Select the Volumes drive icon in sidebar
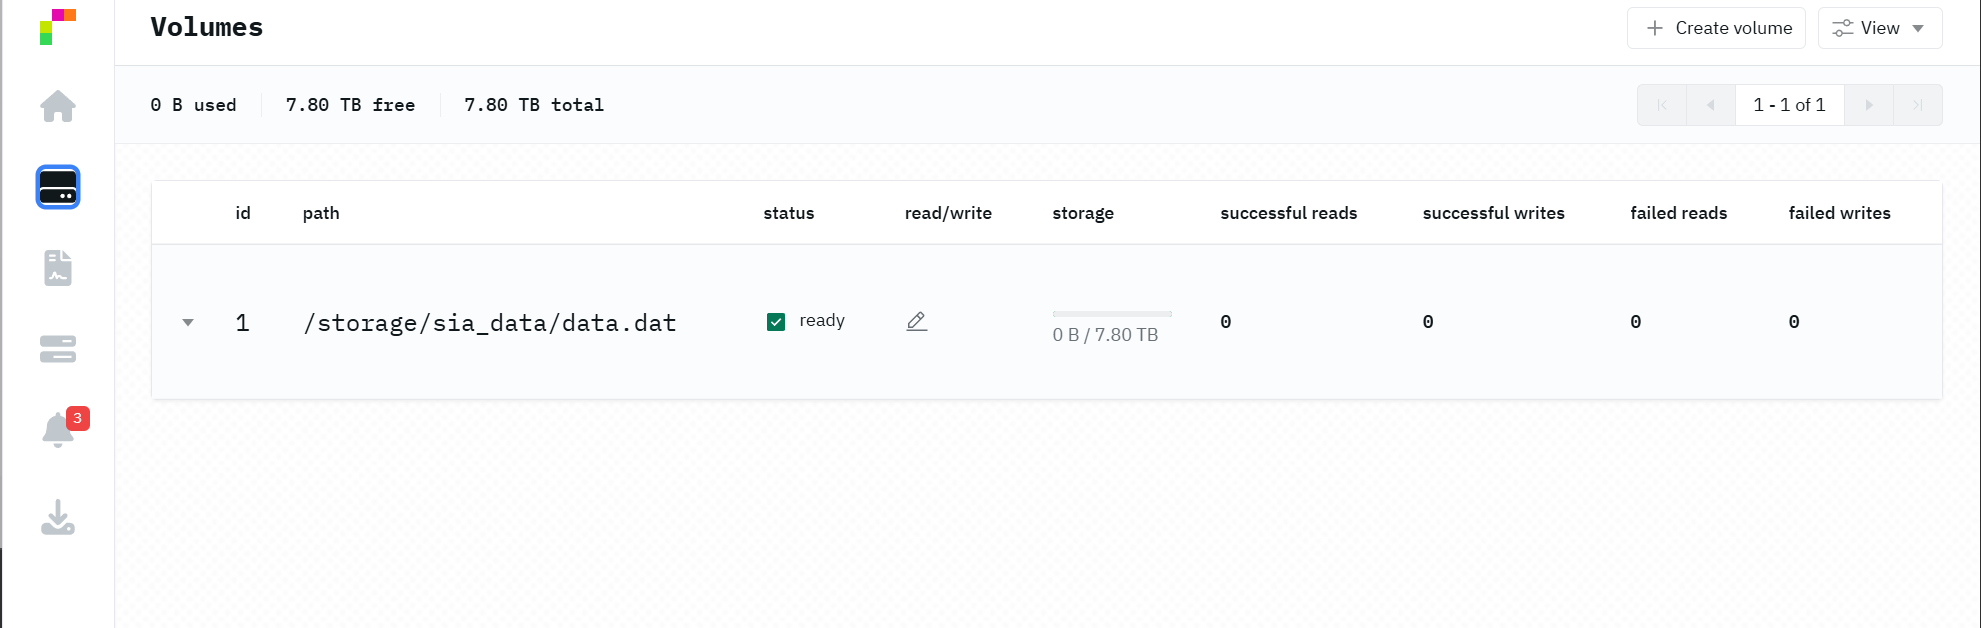 tap(58, 187)
